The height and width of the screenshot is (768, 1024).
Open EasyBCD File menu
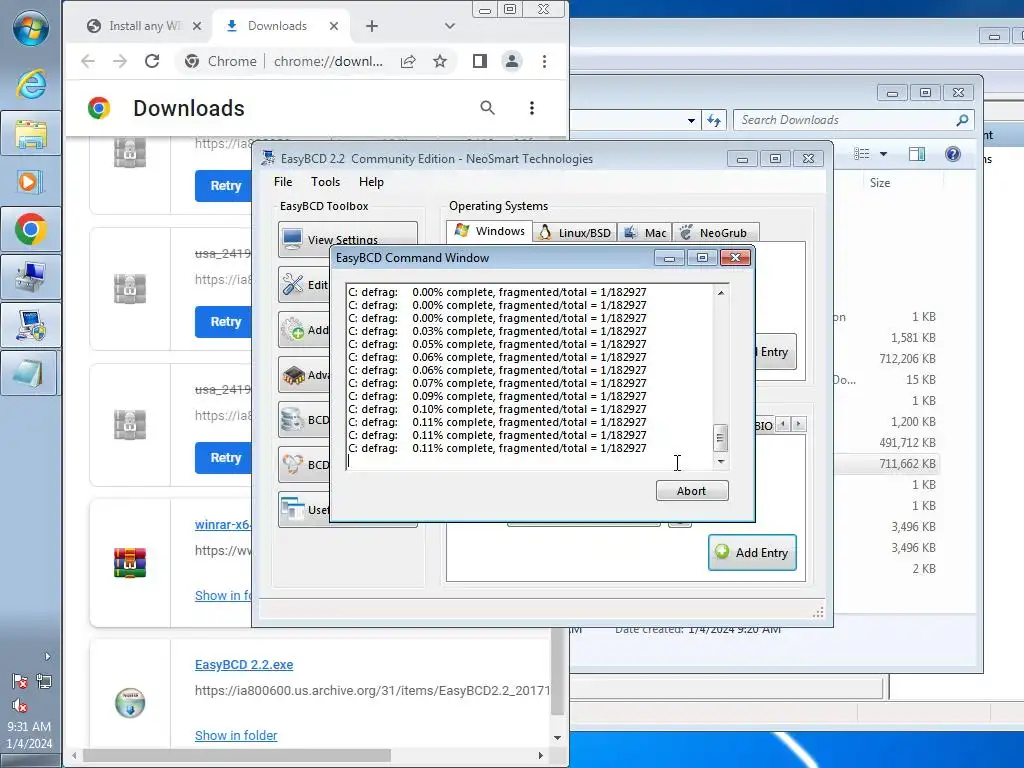283,182
